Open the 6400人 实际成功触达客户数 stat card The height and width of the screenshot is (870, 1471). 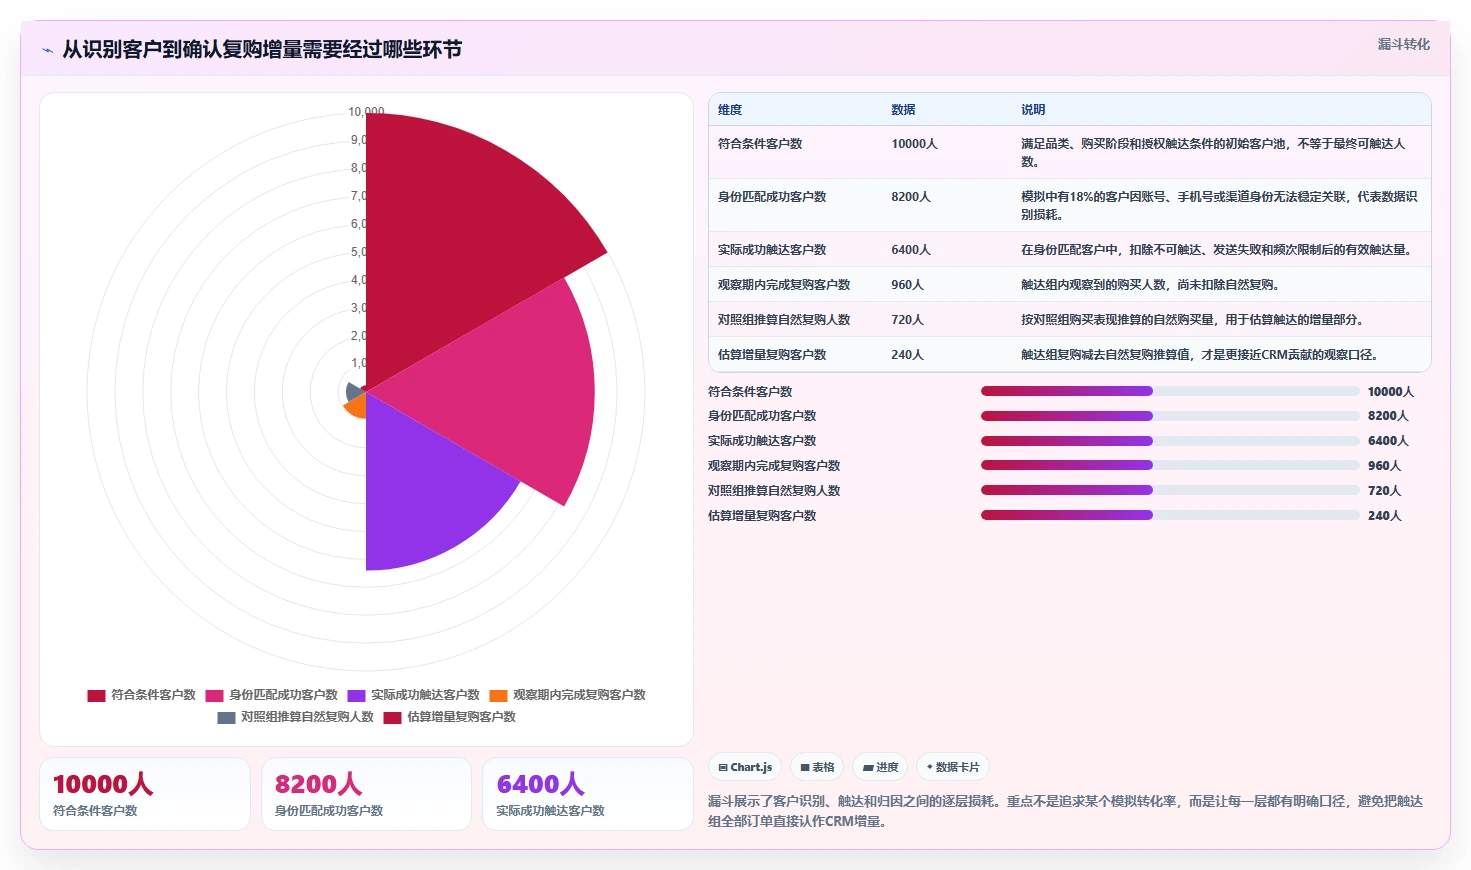588,794
